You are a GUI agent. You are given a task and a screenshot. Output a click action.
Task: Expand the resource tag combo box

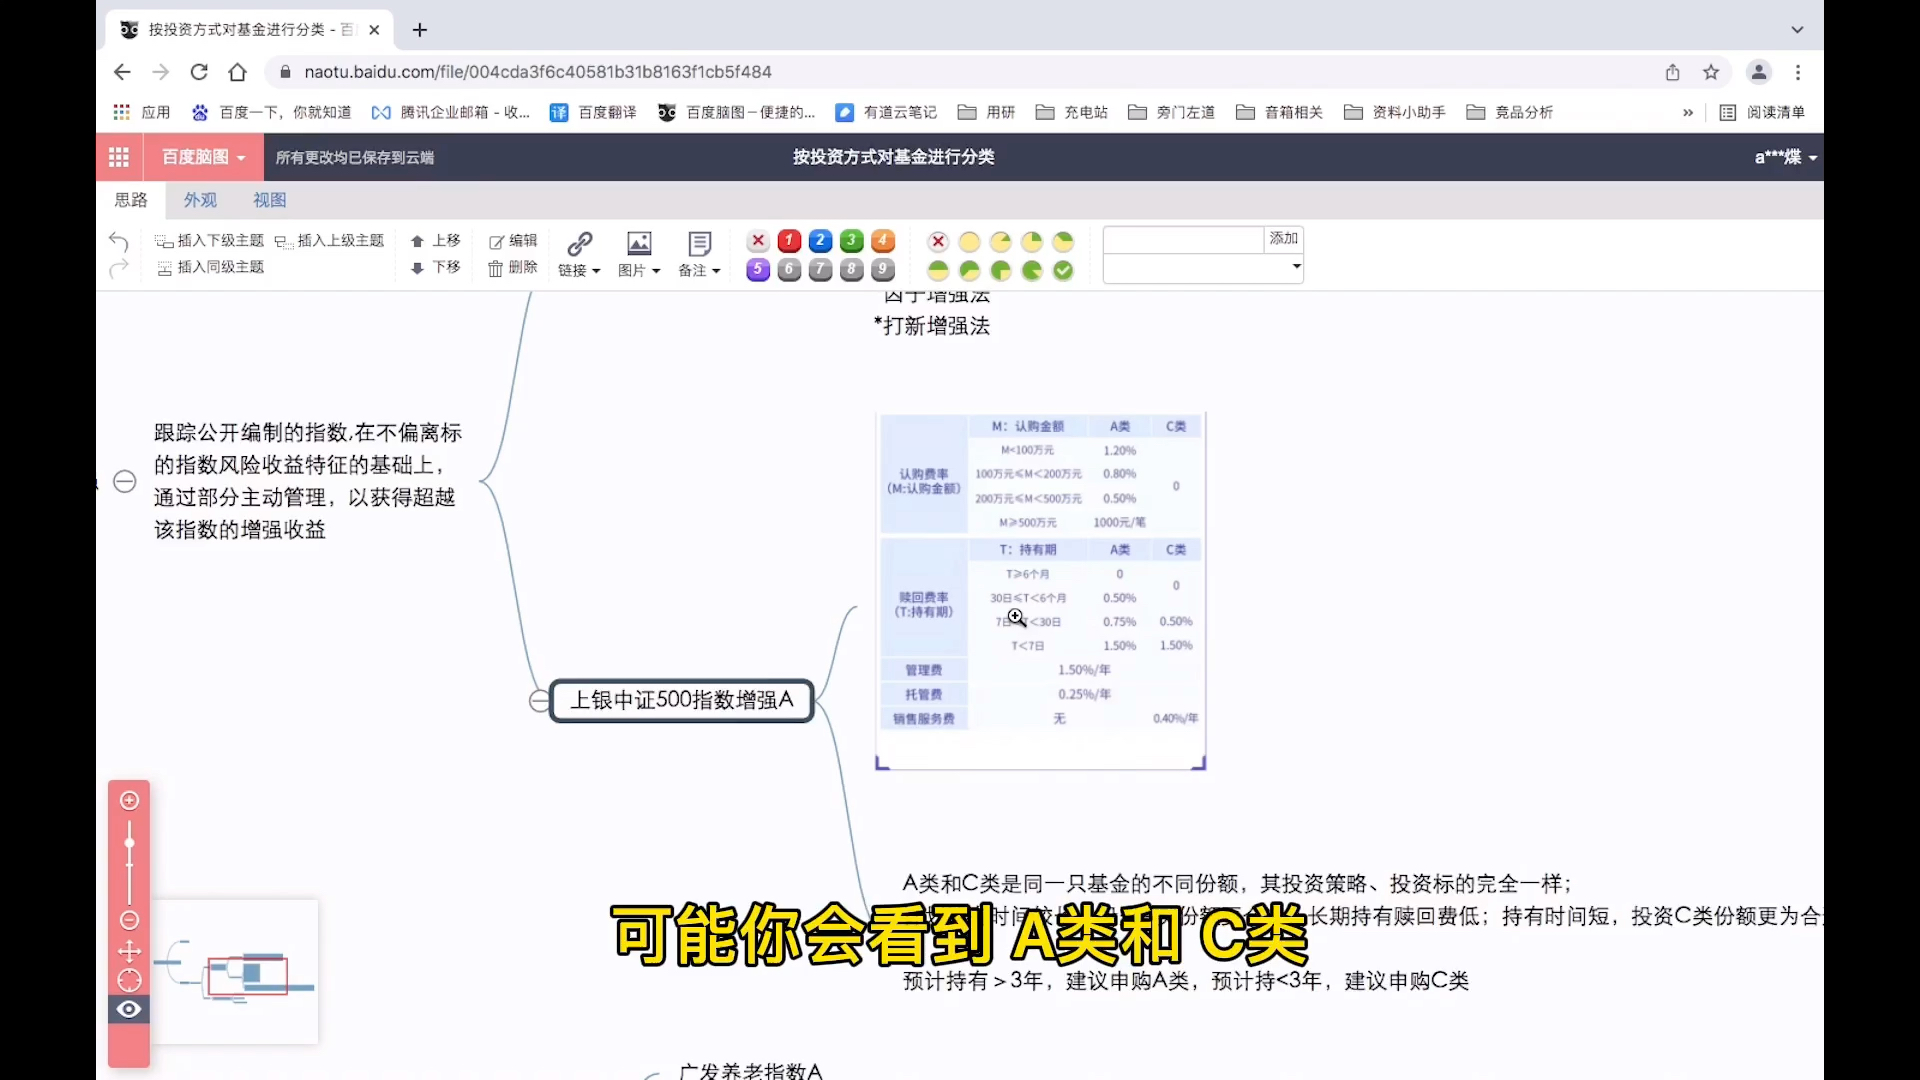pyautogui.click(x=1296, y=267)
